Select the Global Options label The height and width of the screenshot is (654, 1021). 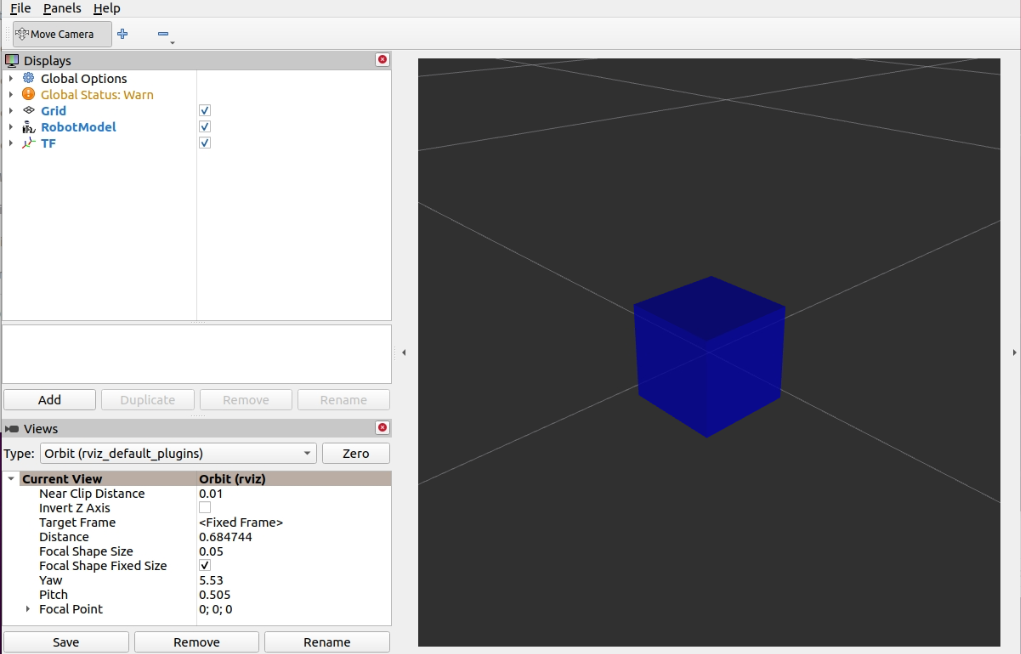tap(83, 78)
